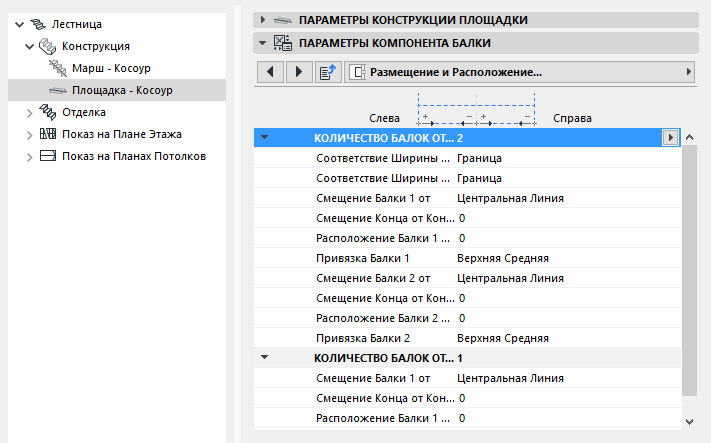The image size is (711, 443).
Task: Click the vertical scrollbar thumb
Action: [690, 271]
